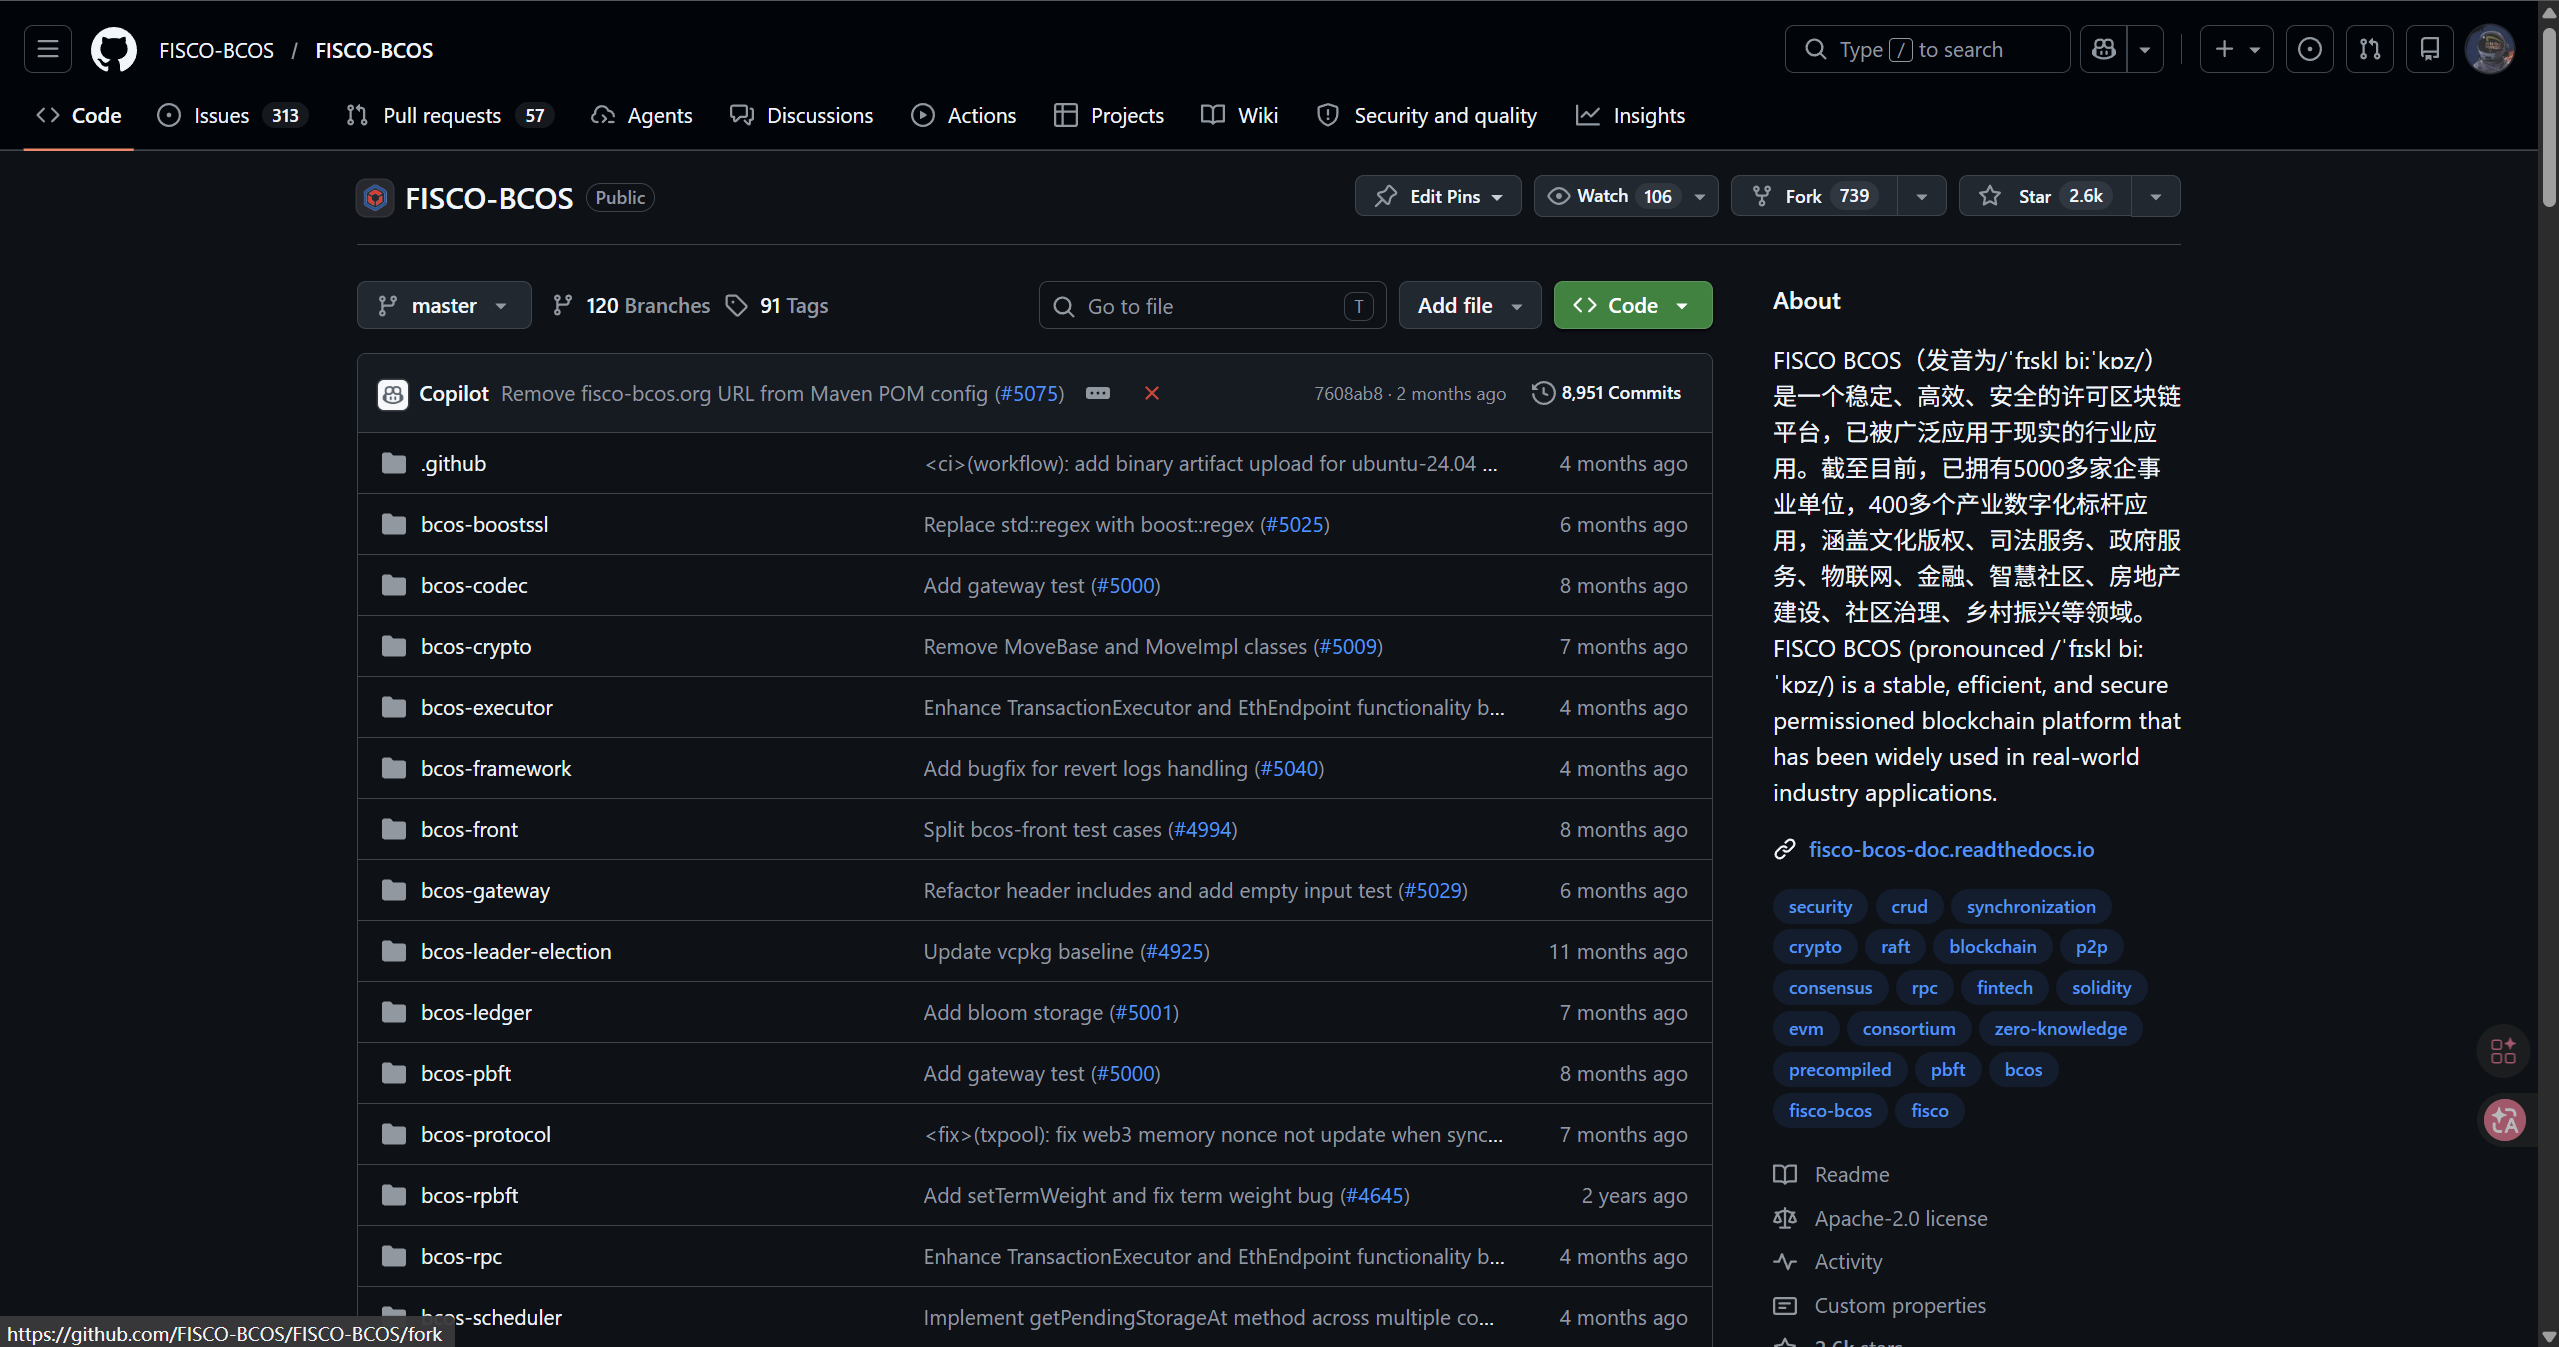This screenshot has width=2559, height=1347.
Task: Click the Go to file search field
Action: [x=1212, y=305]
